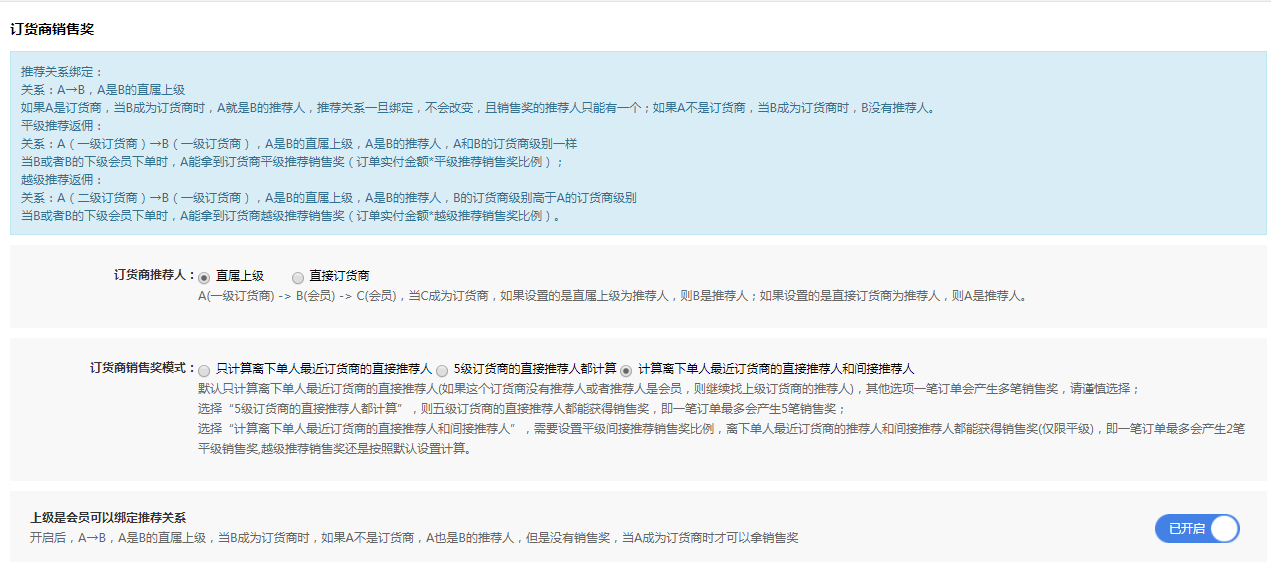Click the 上级是会员可以绑定推荐关系 title
Screen dimensions: 1271x562
point(108,518)
